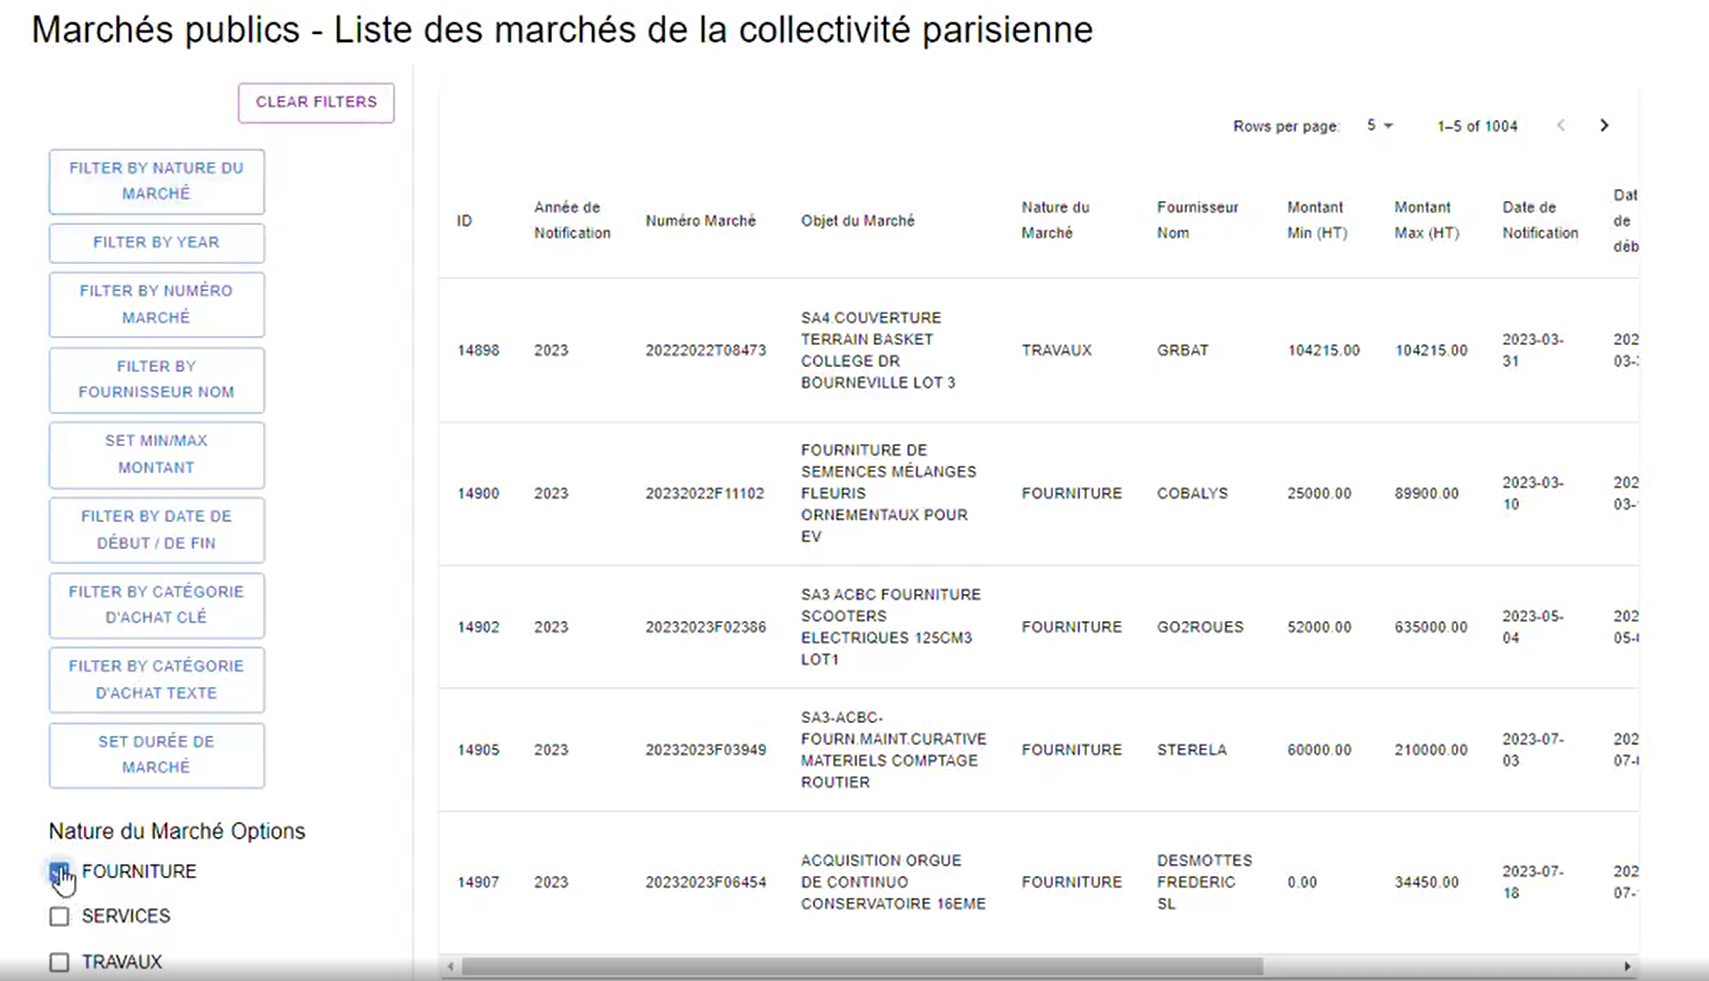Image resolution: width=1709 pixels, height=981 pixels.
Task: Open Filter by Catégorie d'Achat Clé
Action: (x=157, y=605)
